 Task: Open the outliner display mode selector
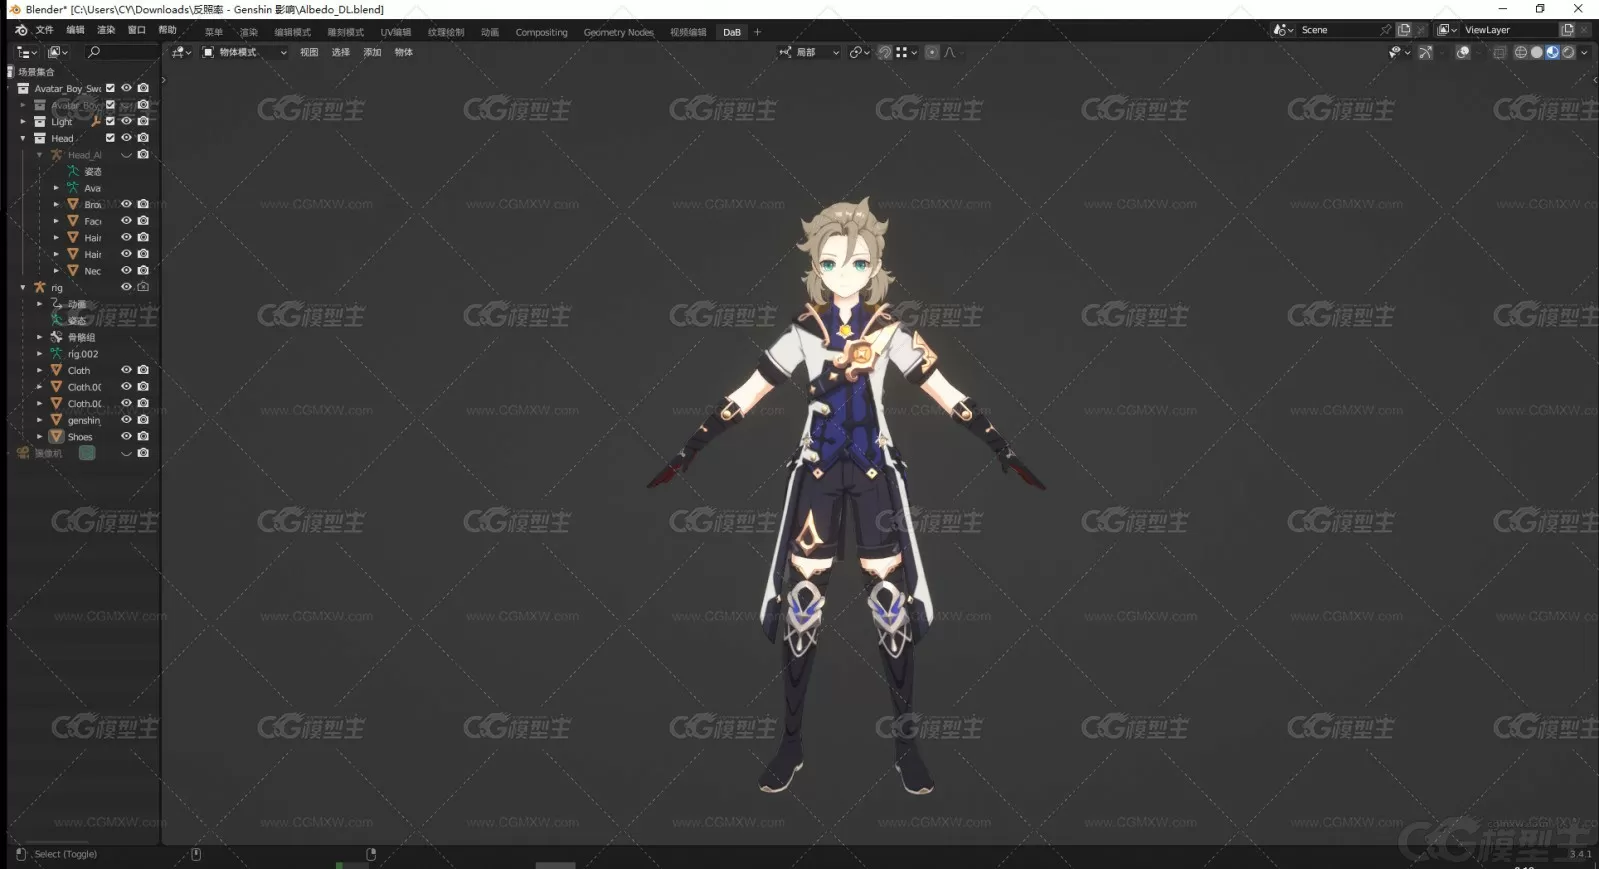58,52
